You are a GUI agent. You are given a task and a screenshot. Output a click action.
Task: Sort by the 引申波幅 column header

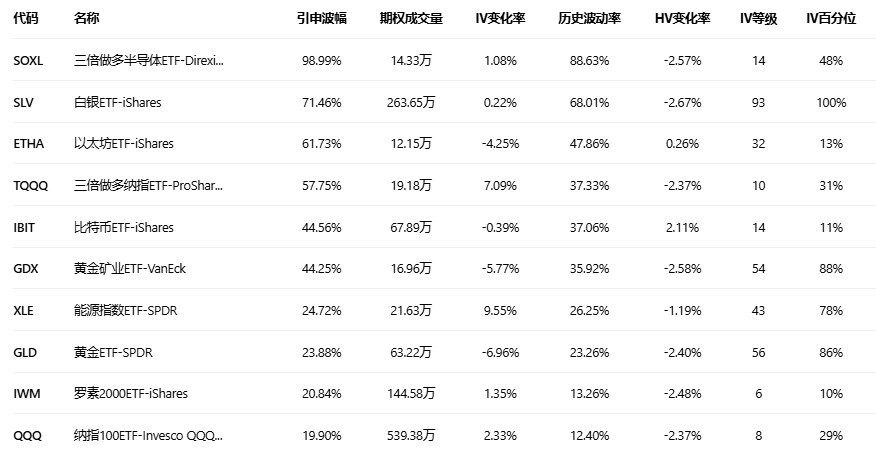click(321, 19)
